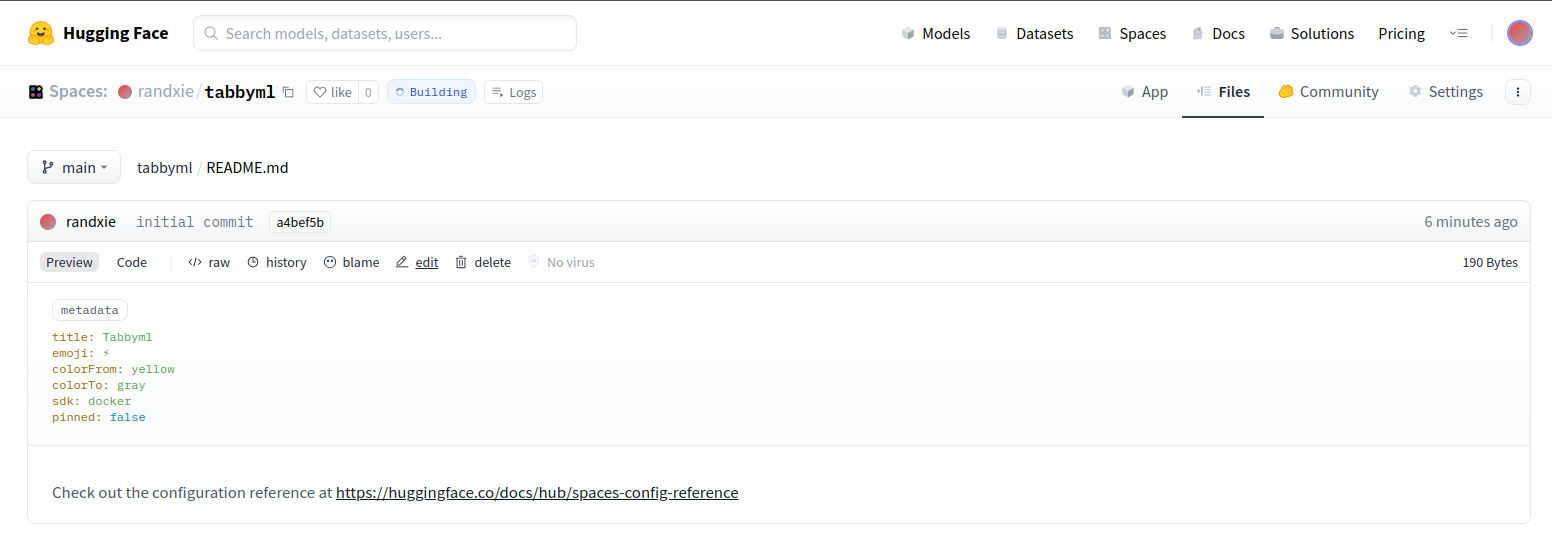1552x546 pixels.
Task: Click the 190 Bytes file size
Action: tap(1490, 262)
